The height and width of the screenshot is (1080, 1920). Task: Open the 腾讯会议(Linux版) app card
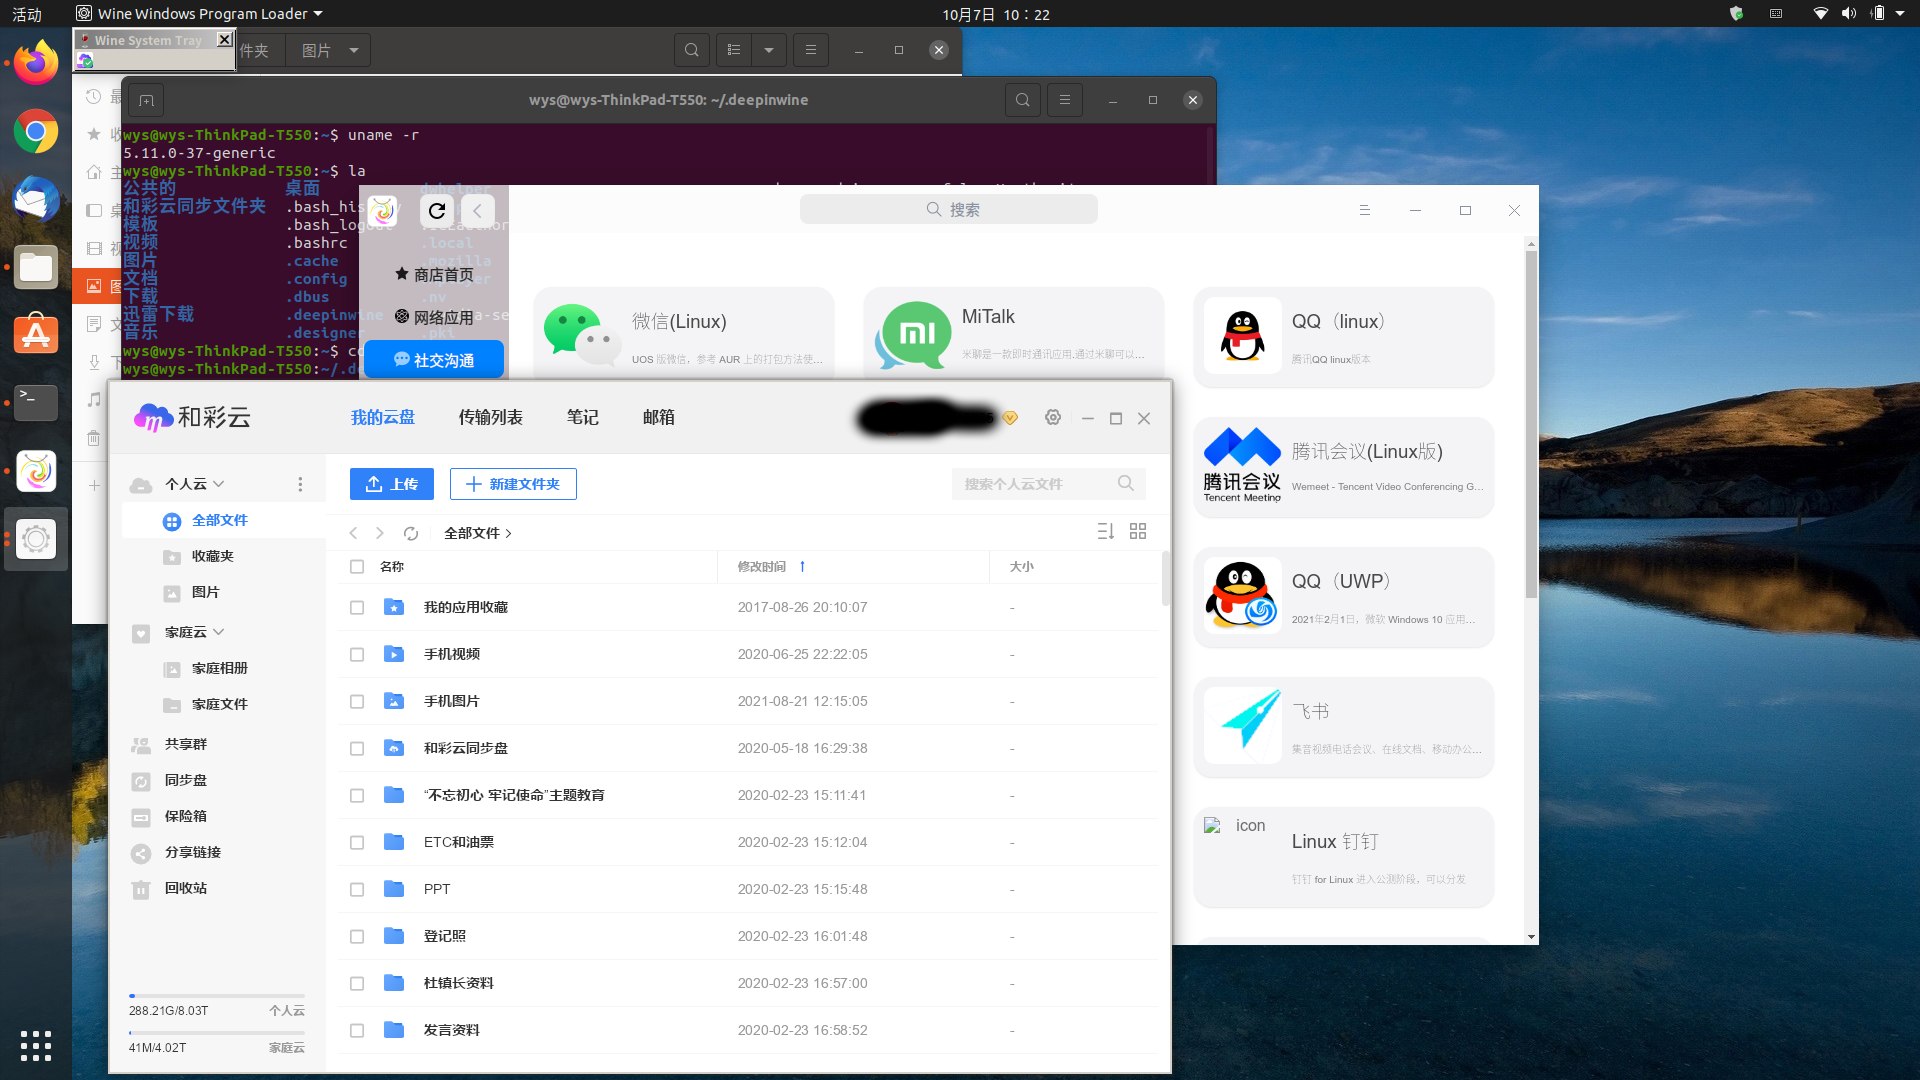[1344, 467]
